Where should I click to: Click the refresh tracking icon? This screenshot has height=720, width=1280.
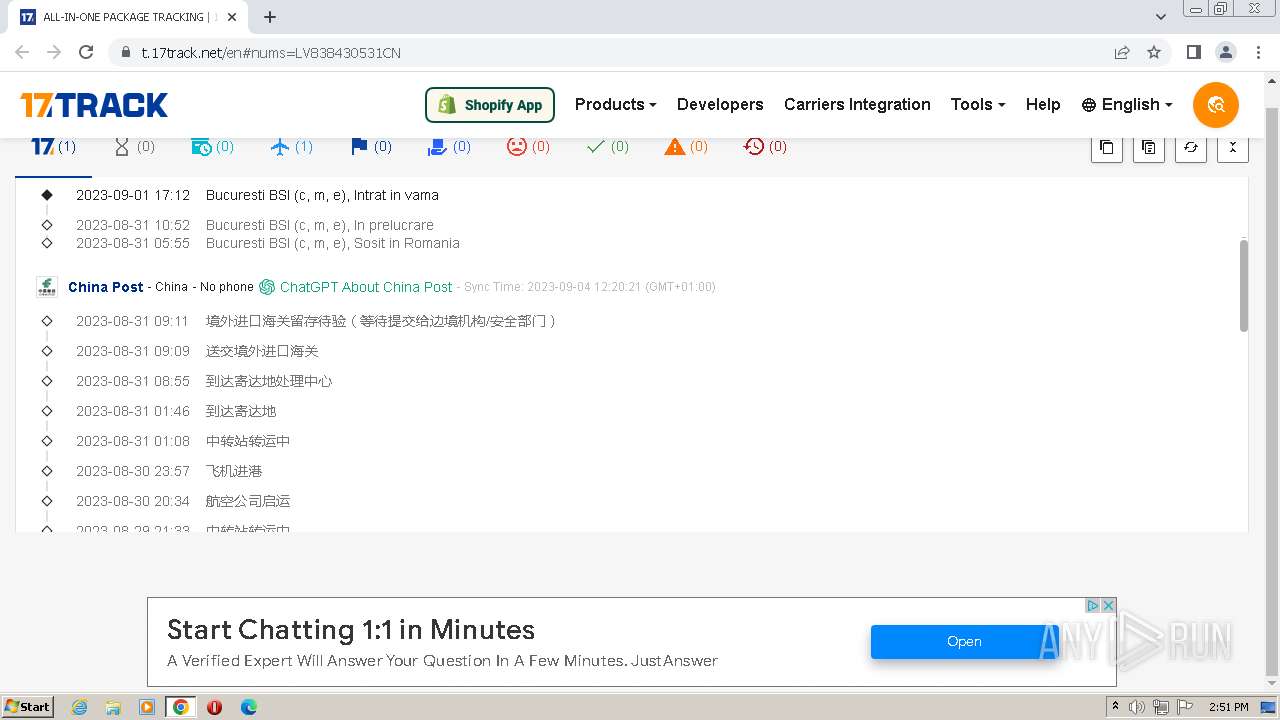pos(1190,147)
